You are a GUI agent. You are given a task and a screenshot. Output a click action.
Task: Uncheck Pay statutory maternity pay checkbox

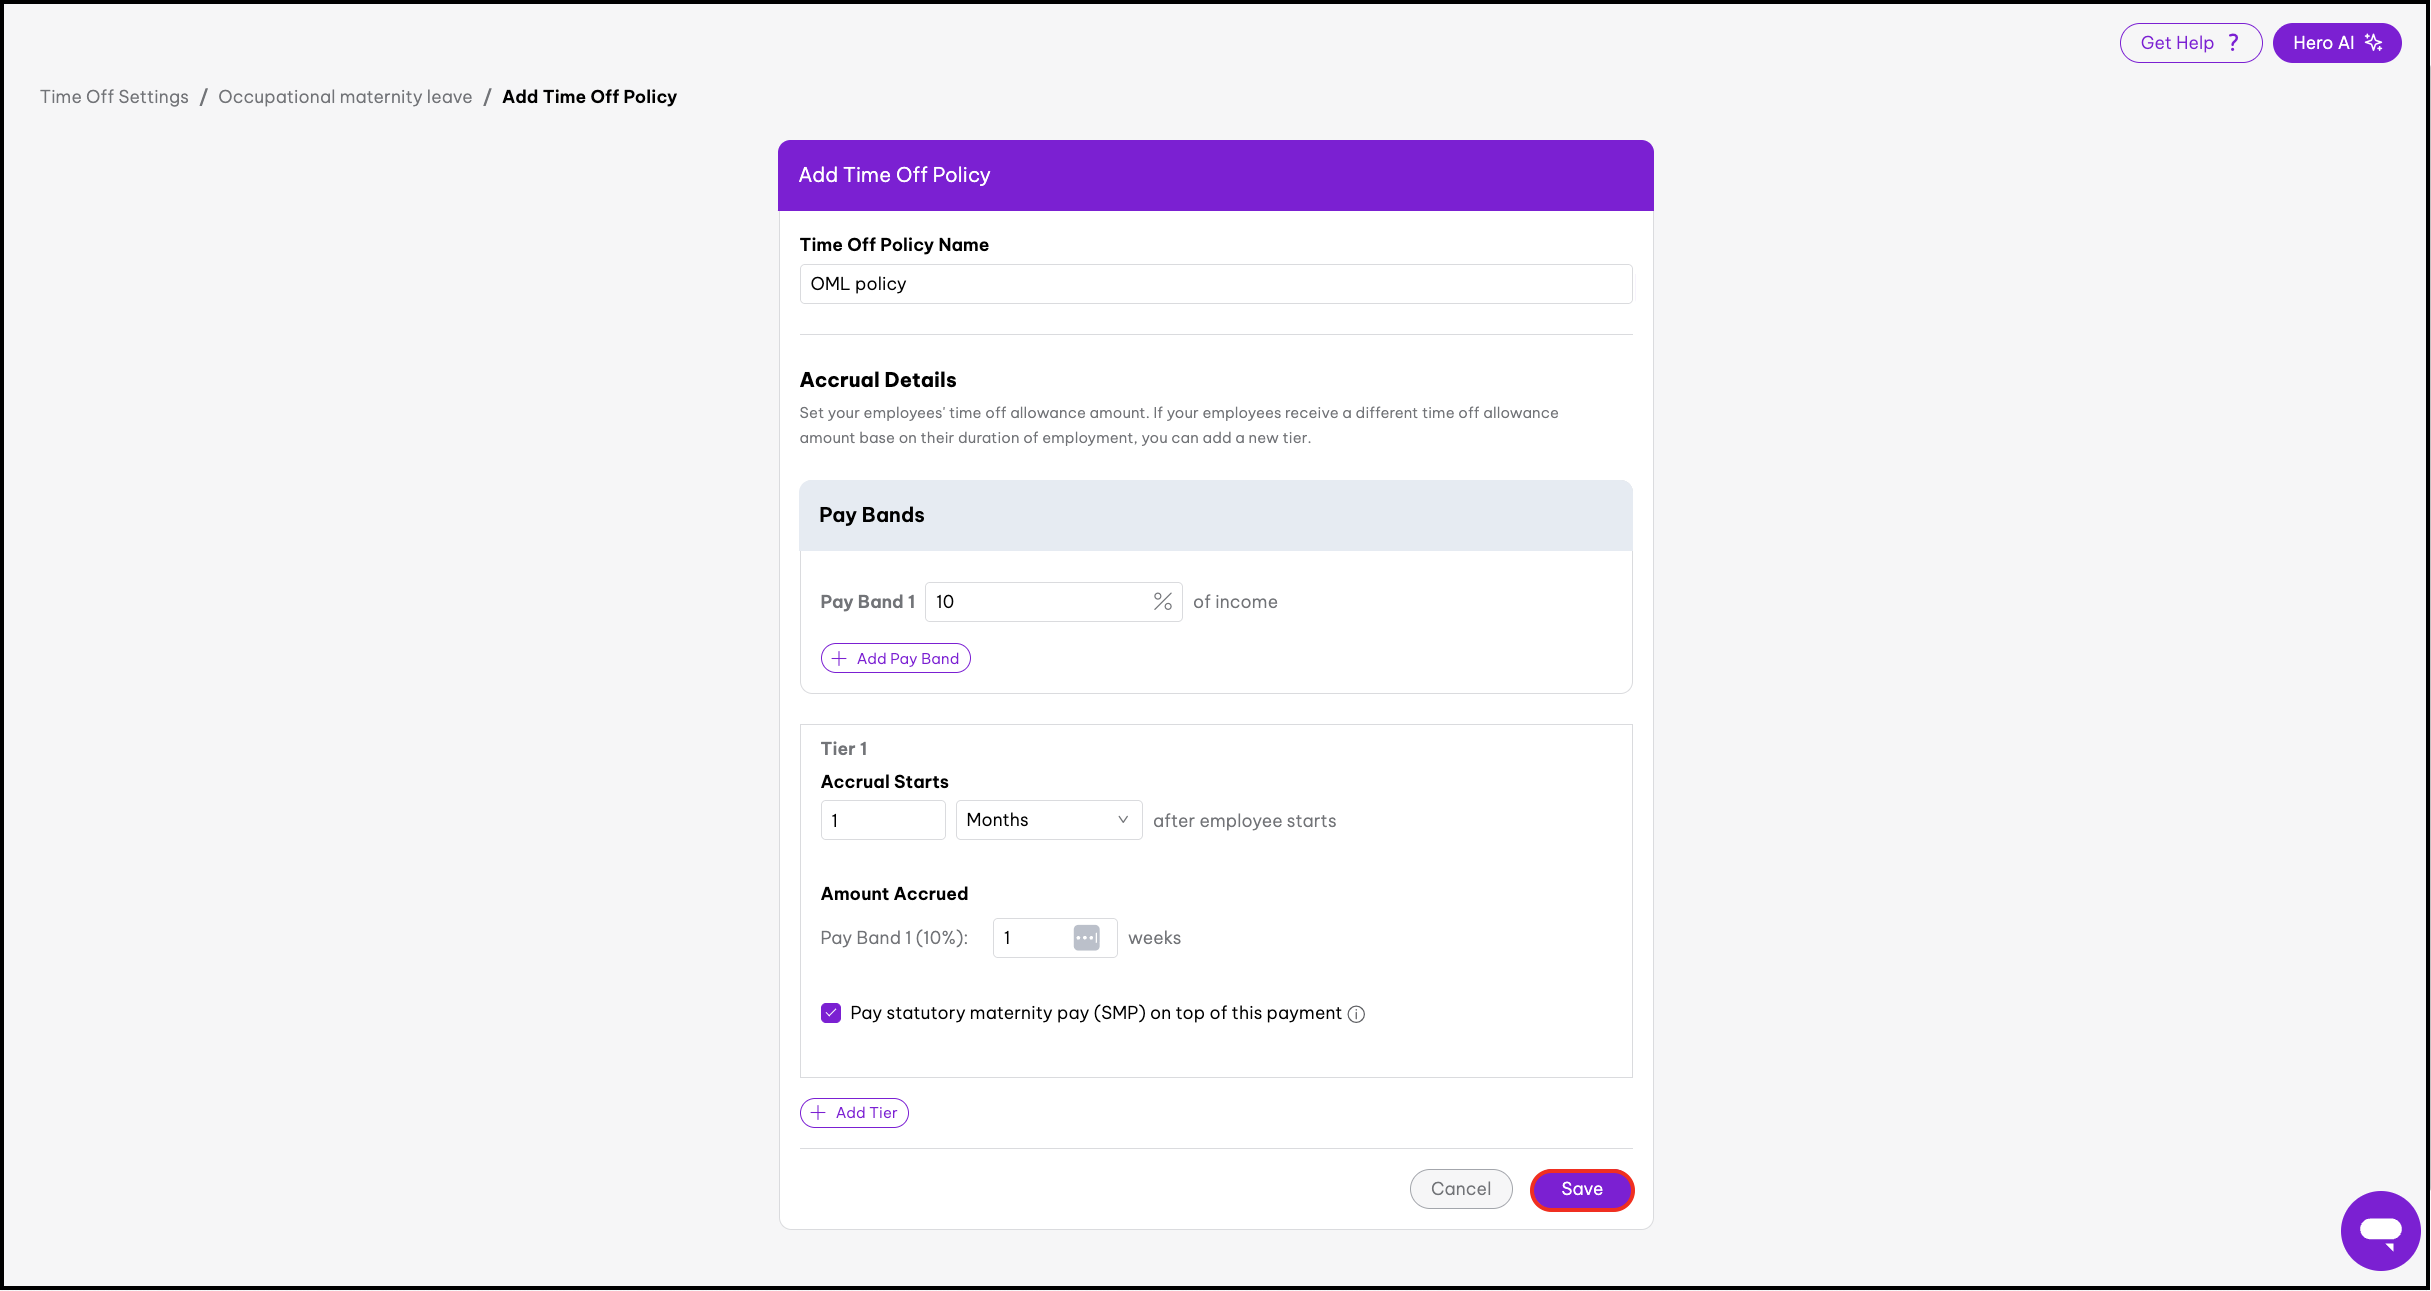(831, 1013)
